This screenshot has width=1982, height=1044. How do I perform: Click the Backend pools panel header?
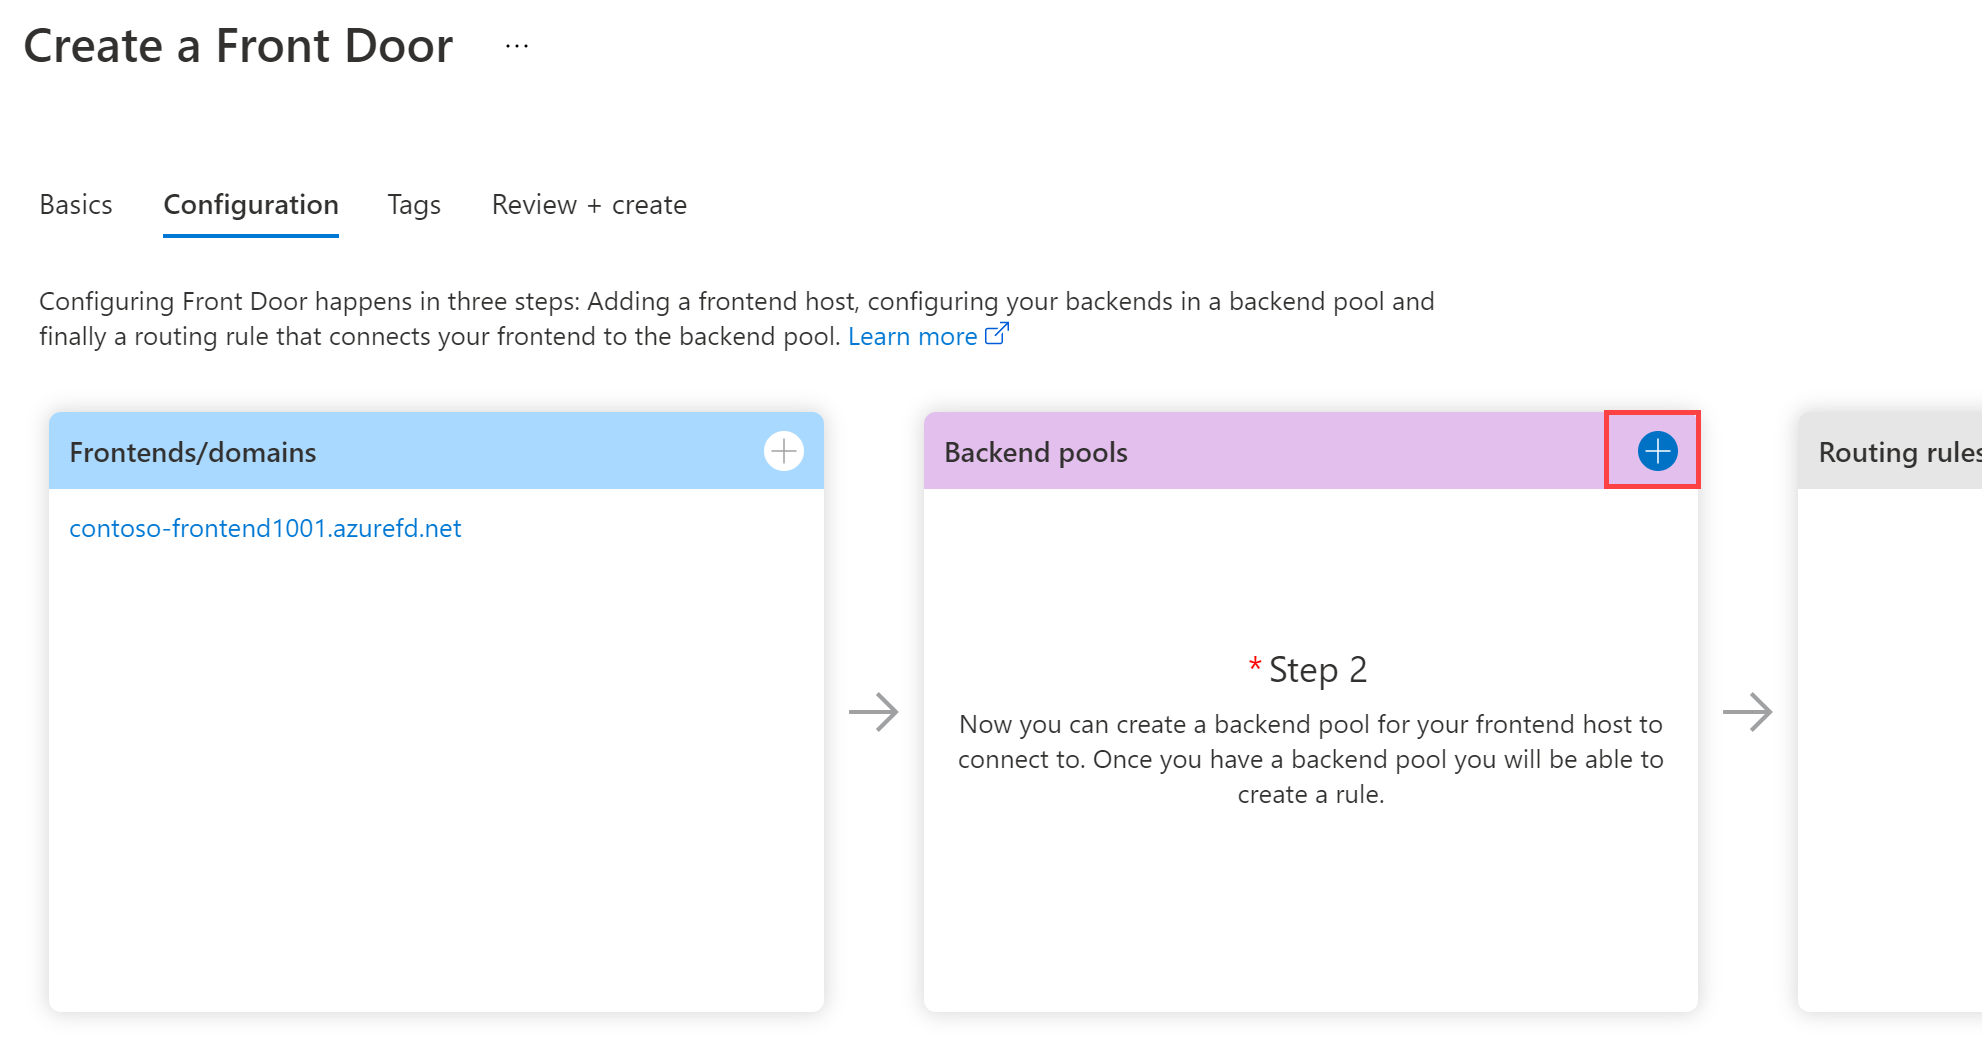pos(1036,451)
